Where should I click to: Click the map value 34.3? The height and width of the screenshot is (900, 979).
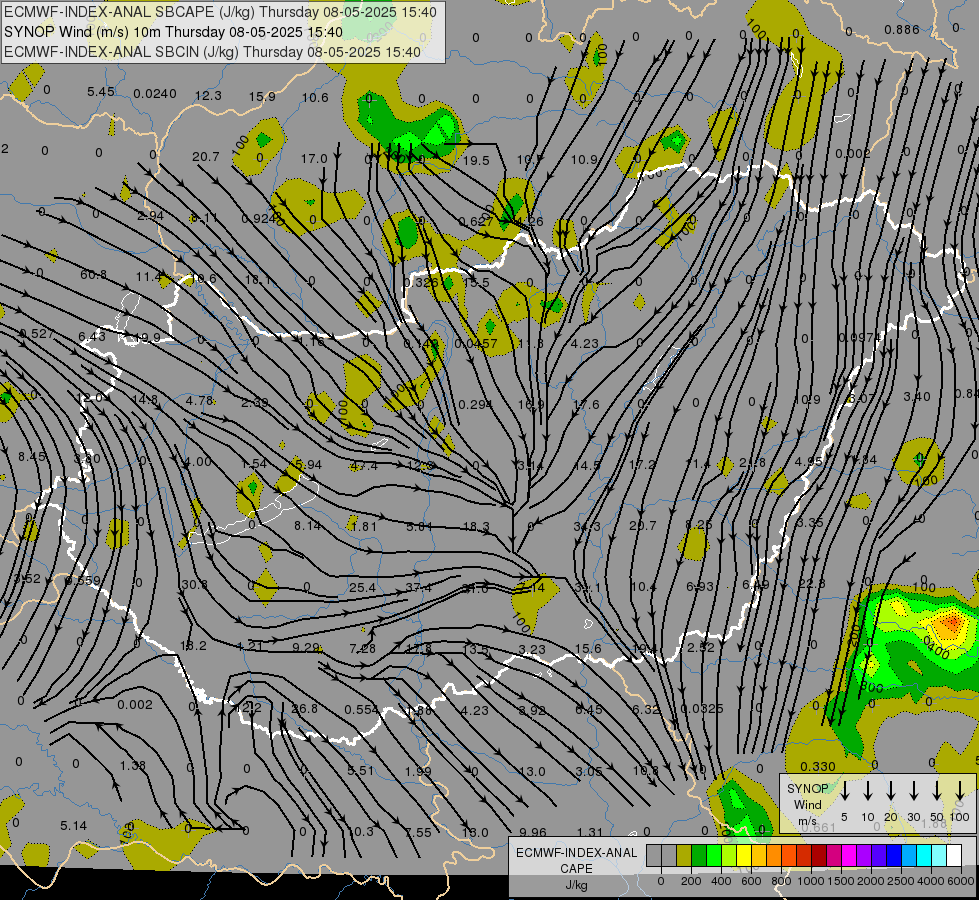(x=587, y=527)
